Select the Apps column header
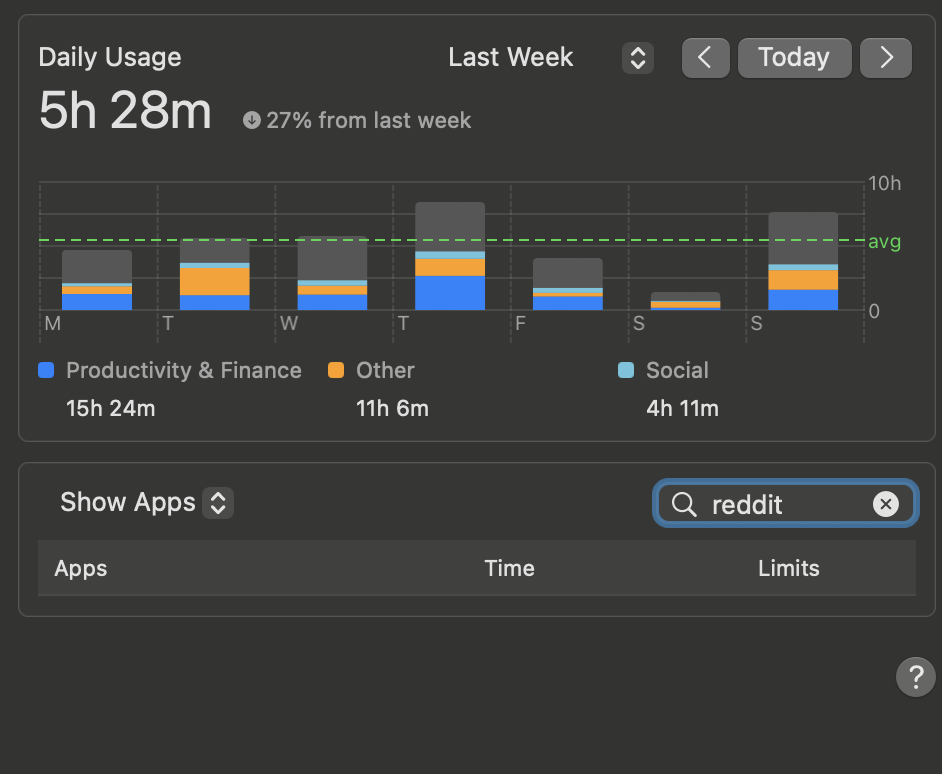This screenshot has width=942, height=774. coord(80,568)
